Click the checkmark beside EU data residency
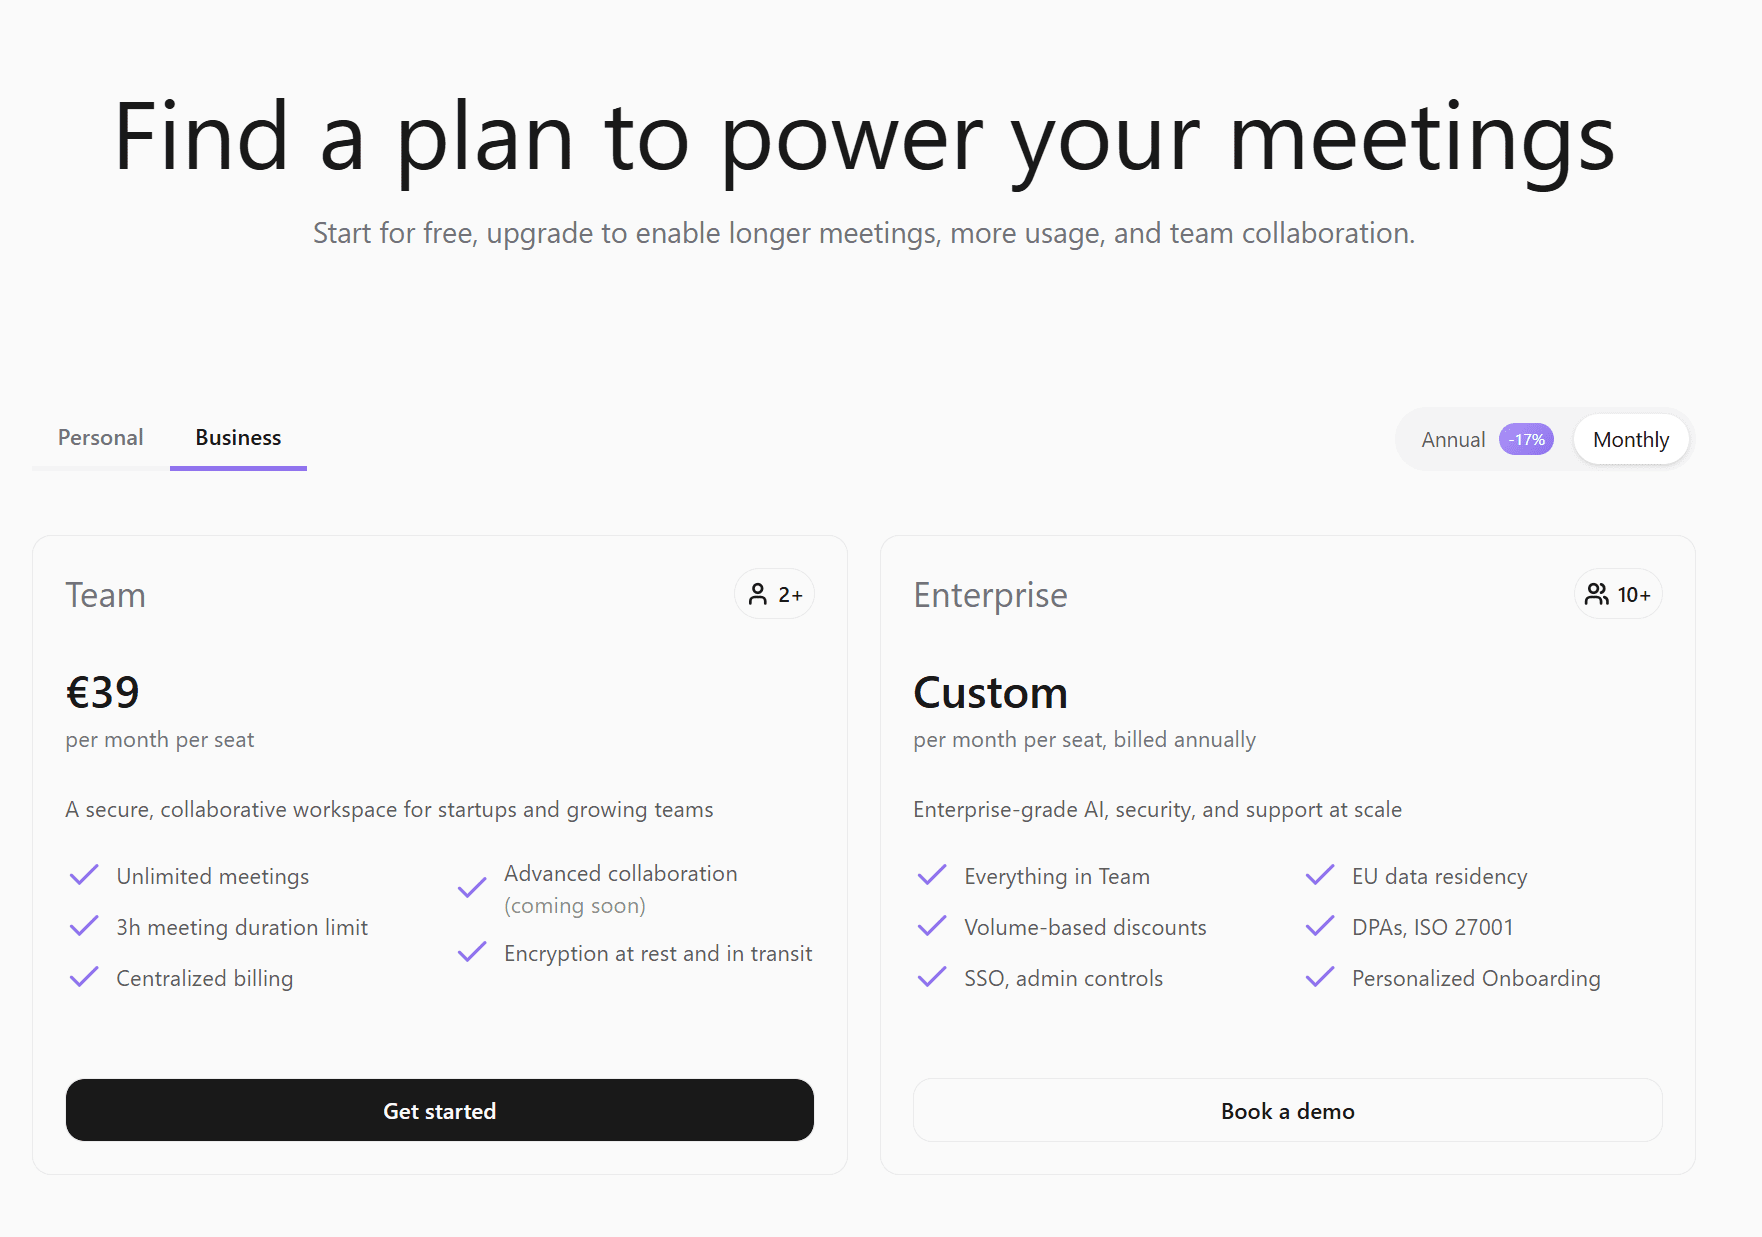This screenshot has width=1762, height=1237. (x=1320, y=876)
